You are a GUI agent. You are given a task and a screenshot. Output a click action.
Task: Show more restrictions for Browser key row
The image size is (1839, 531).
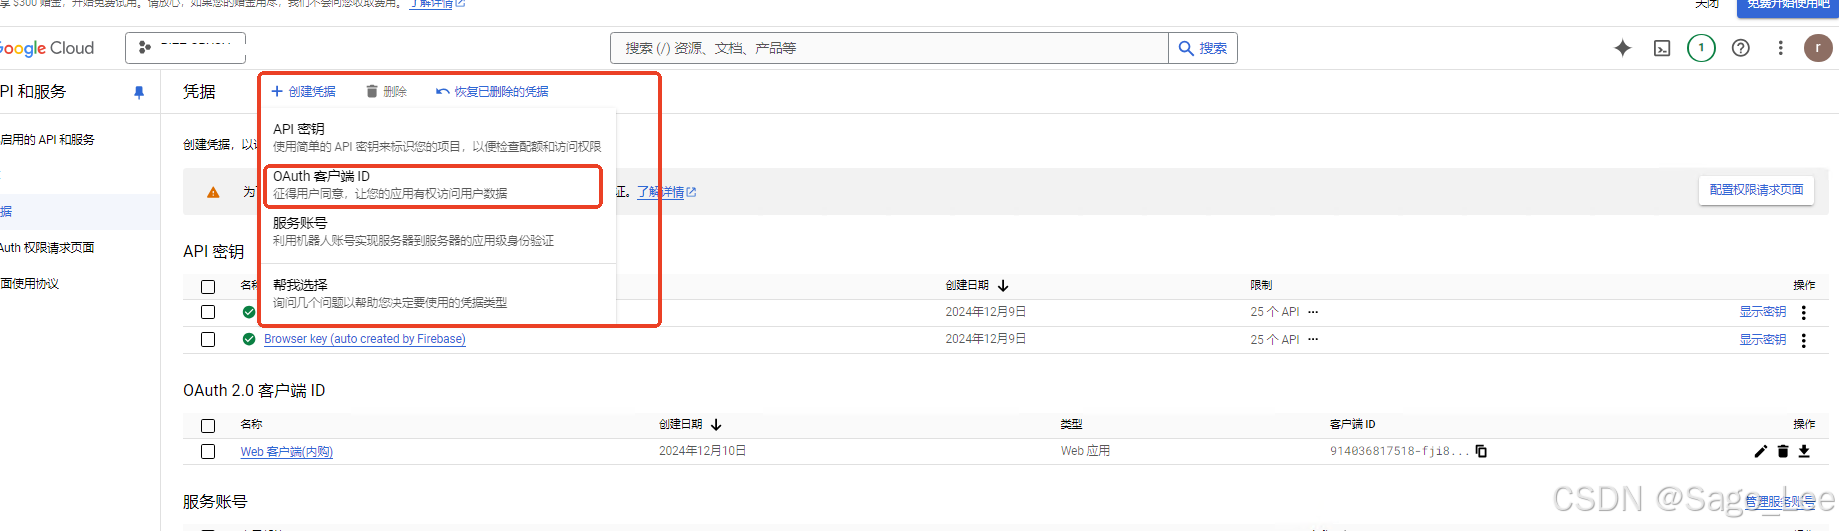click(1313, 339)
